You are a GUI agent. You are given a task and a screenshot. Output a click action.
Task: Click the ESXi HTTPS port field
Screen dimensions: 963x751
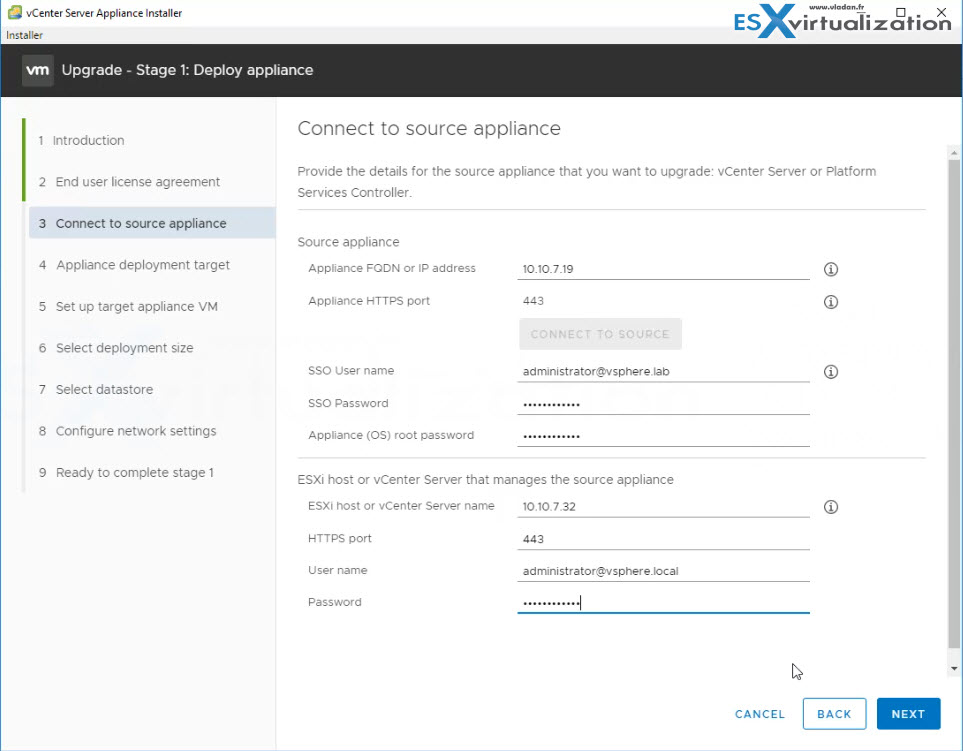tap(663, 539)
